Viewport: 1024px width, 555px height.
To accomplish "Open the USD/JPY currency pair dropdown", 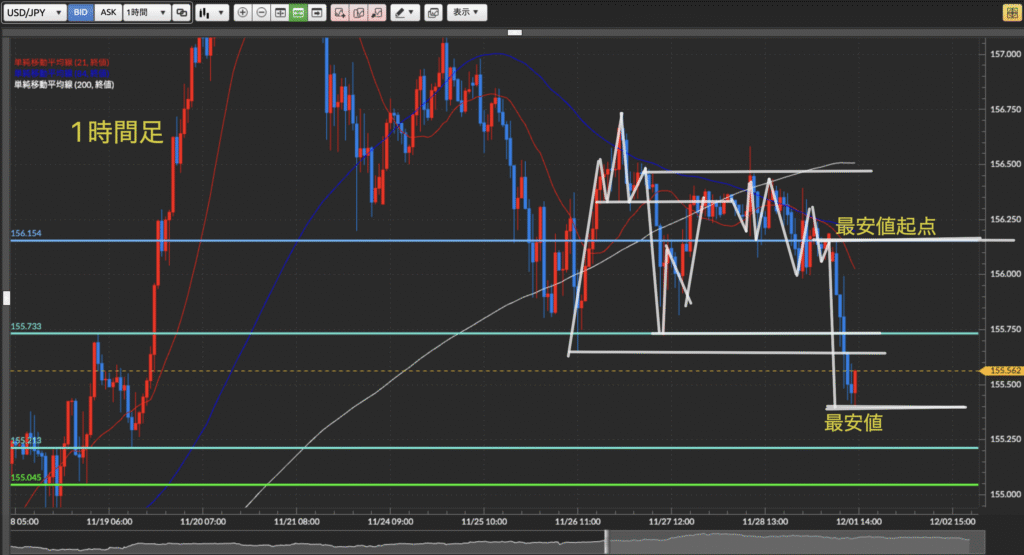I will (33, 13).
